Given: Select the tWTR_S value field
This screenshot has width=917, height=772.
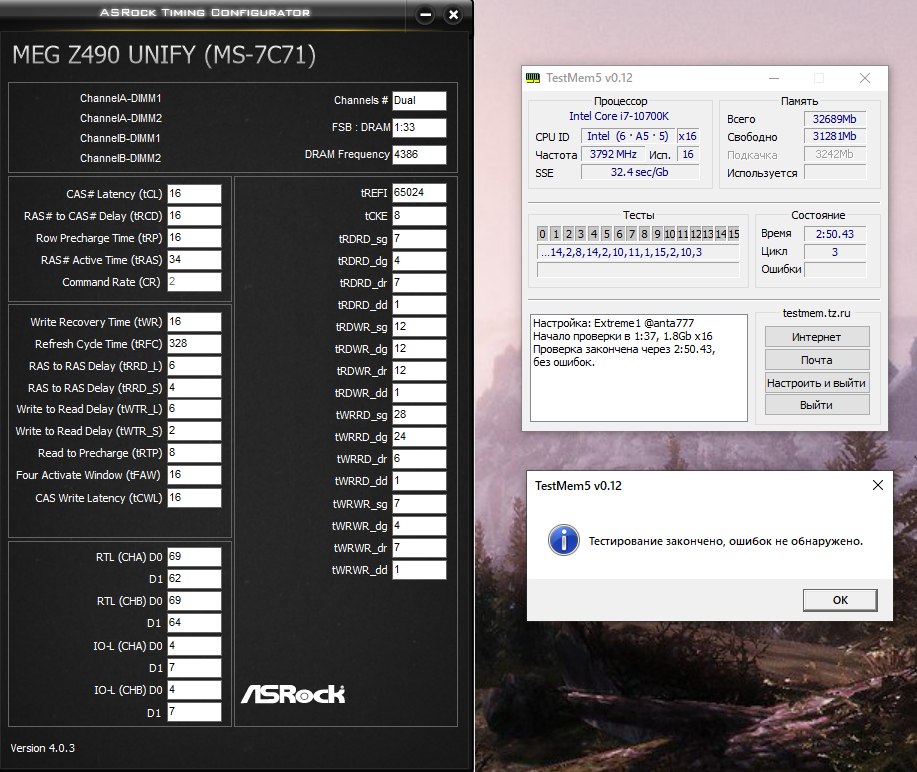Looking at the screenshot, I should point(194,431).
